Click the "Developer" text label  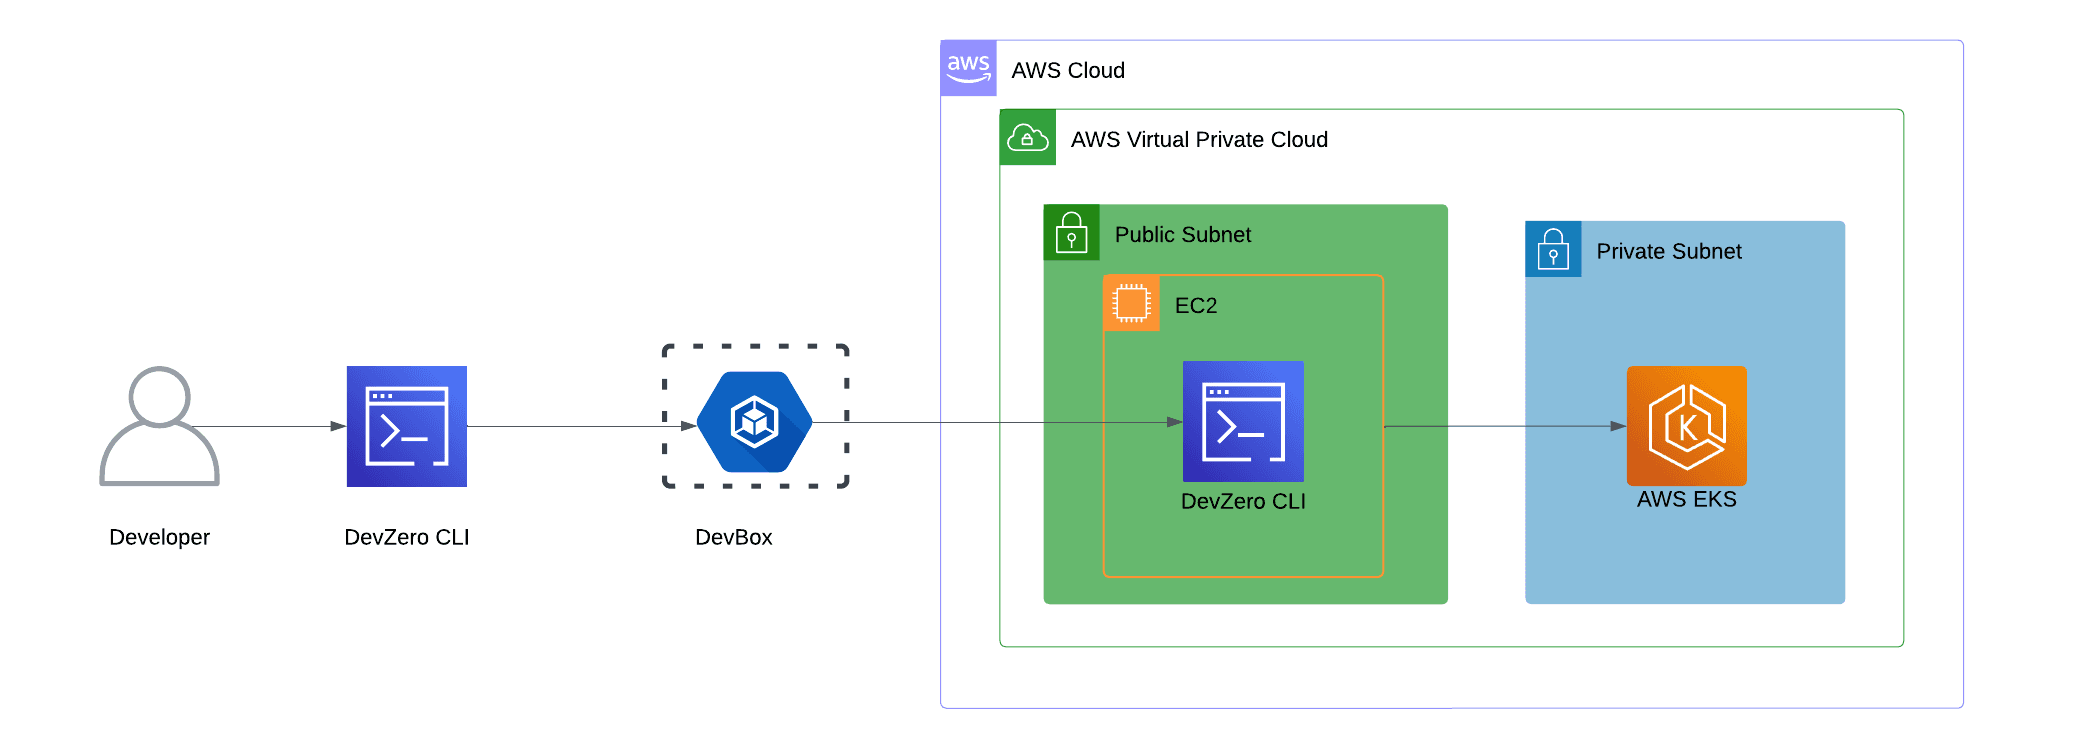click(x=159, y=537)
